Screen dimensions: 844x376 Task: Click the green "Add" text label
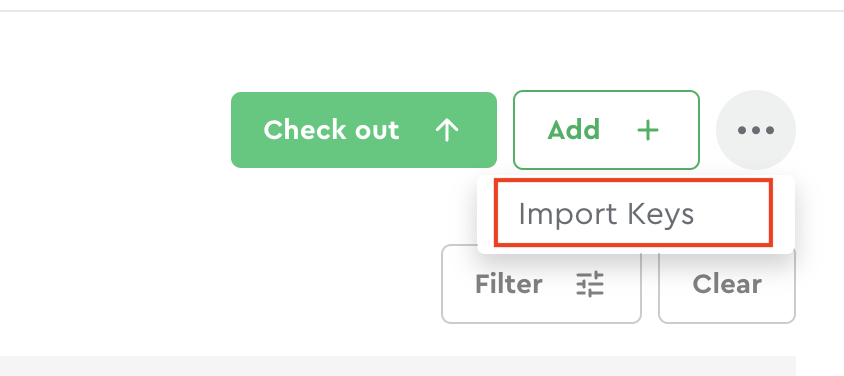(x=574, y=130)
